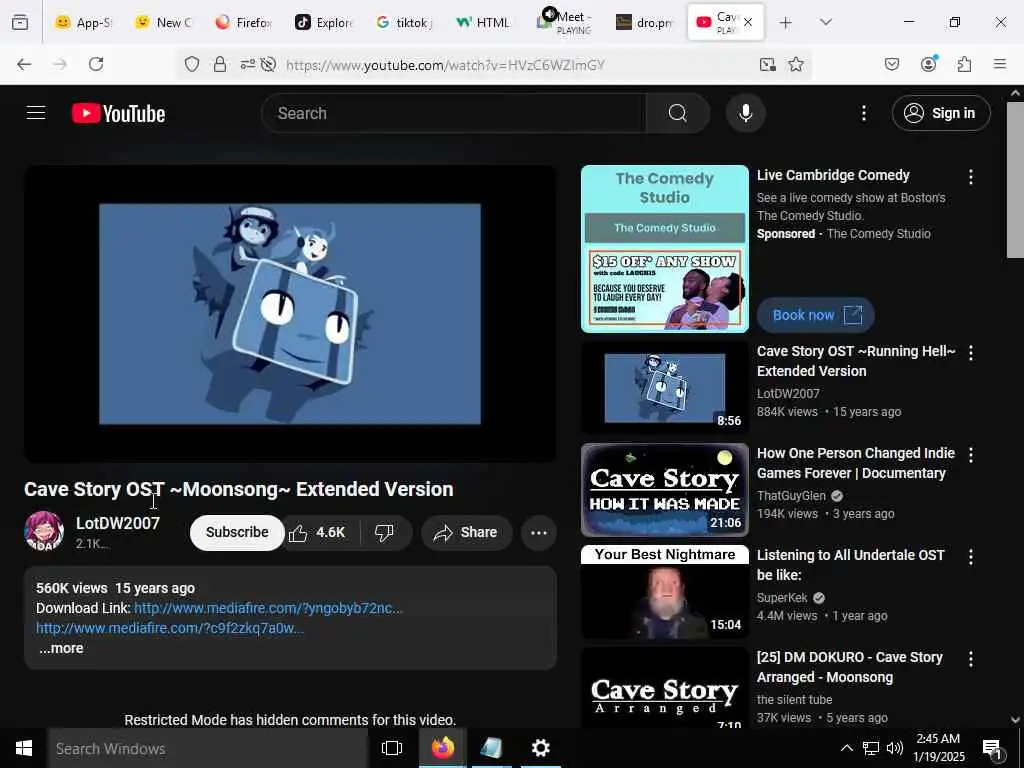Screen dimensions: 1024x768
Task: View site security padlock info
Action: coord(220,64)
